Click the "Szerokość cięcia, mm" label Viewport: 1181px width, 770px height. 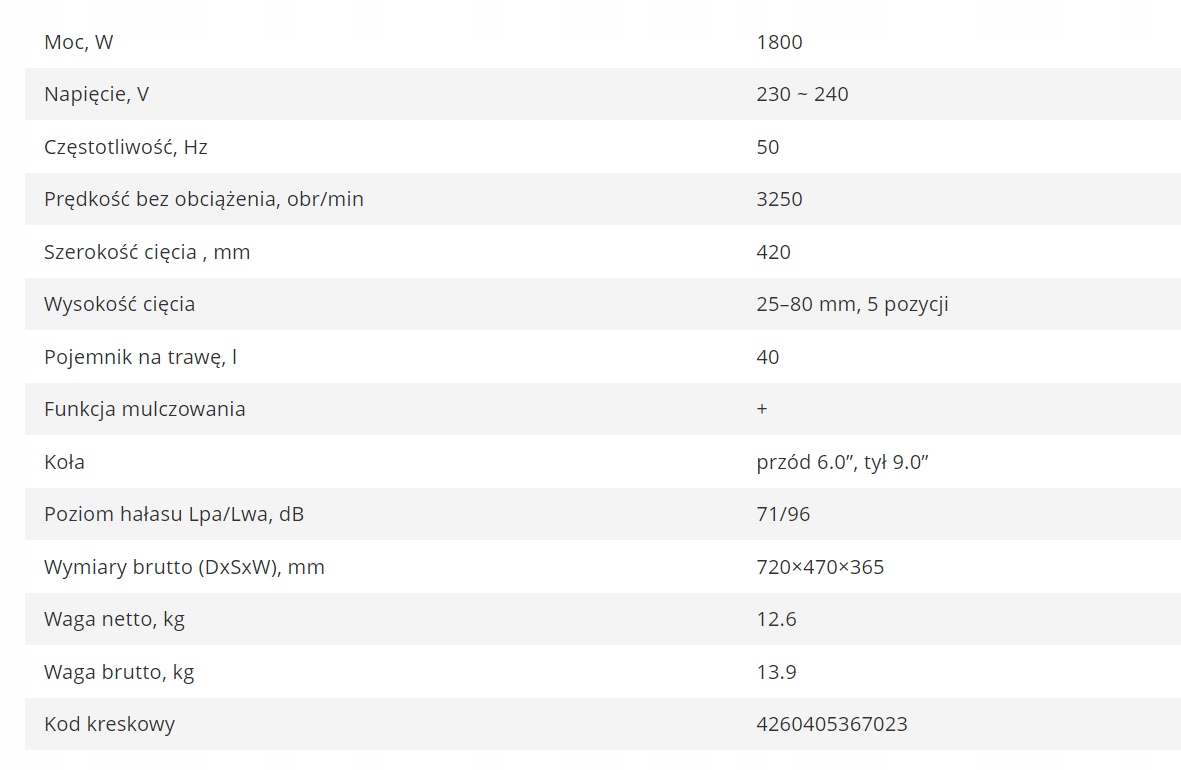coord(147,252)
